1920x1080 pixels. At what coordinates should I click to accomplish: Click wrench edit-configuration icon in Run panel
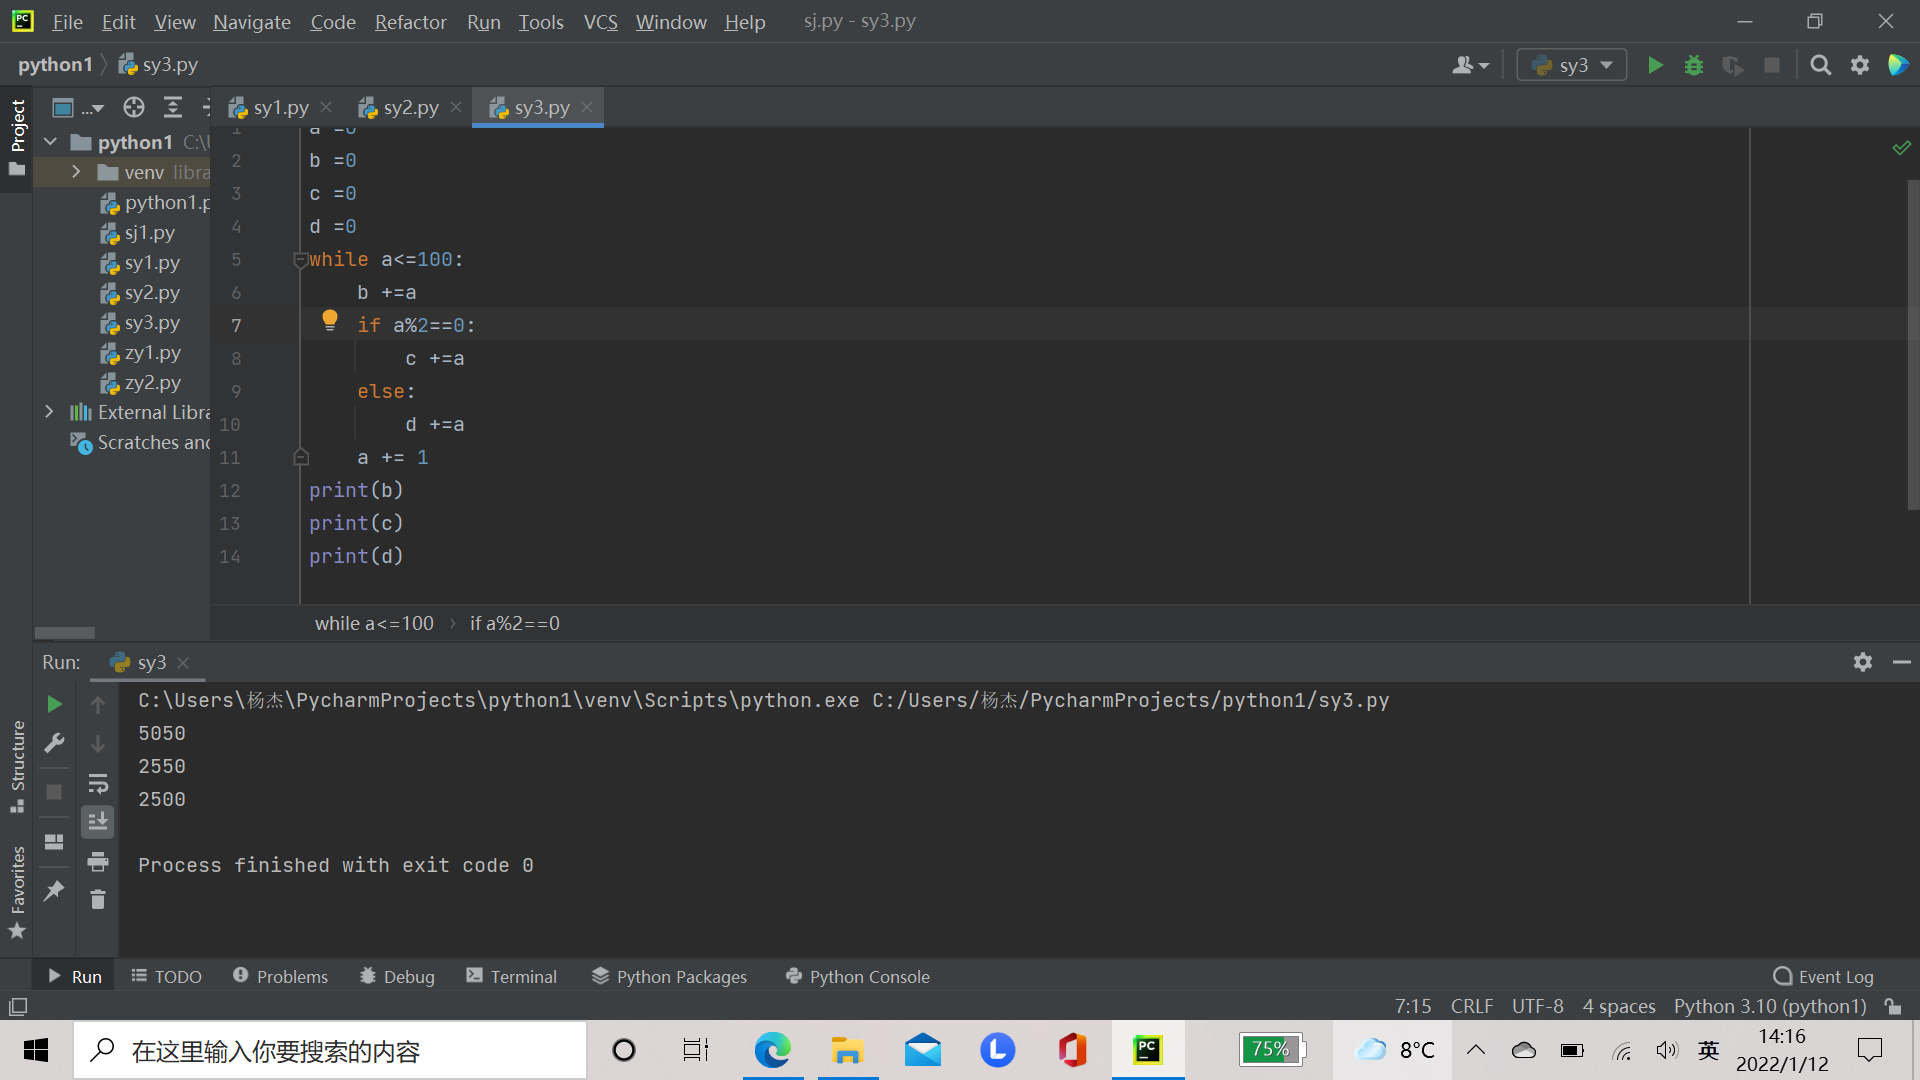pyautogui.click(x=54, y=743)
